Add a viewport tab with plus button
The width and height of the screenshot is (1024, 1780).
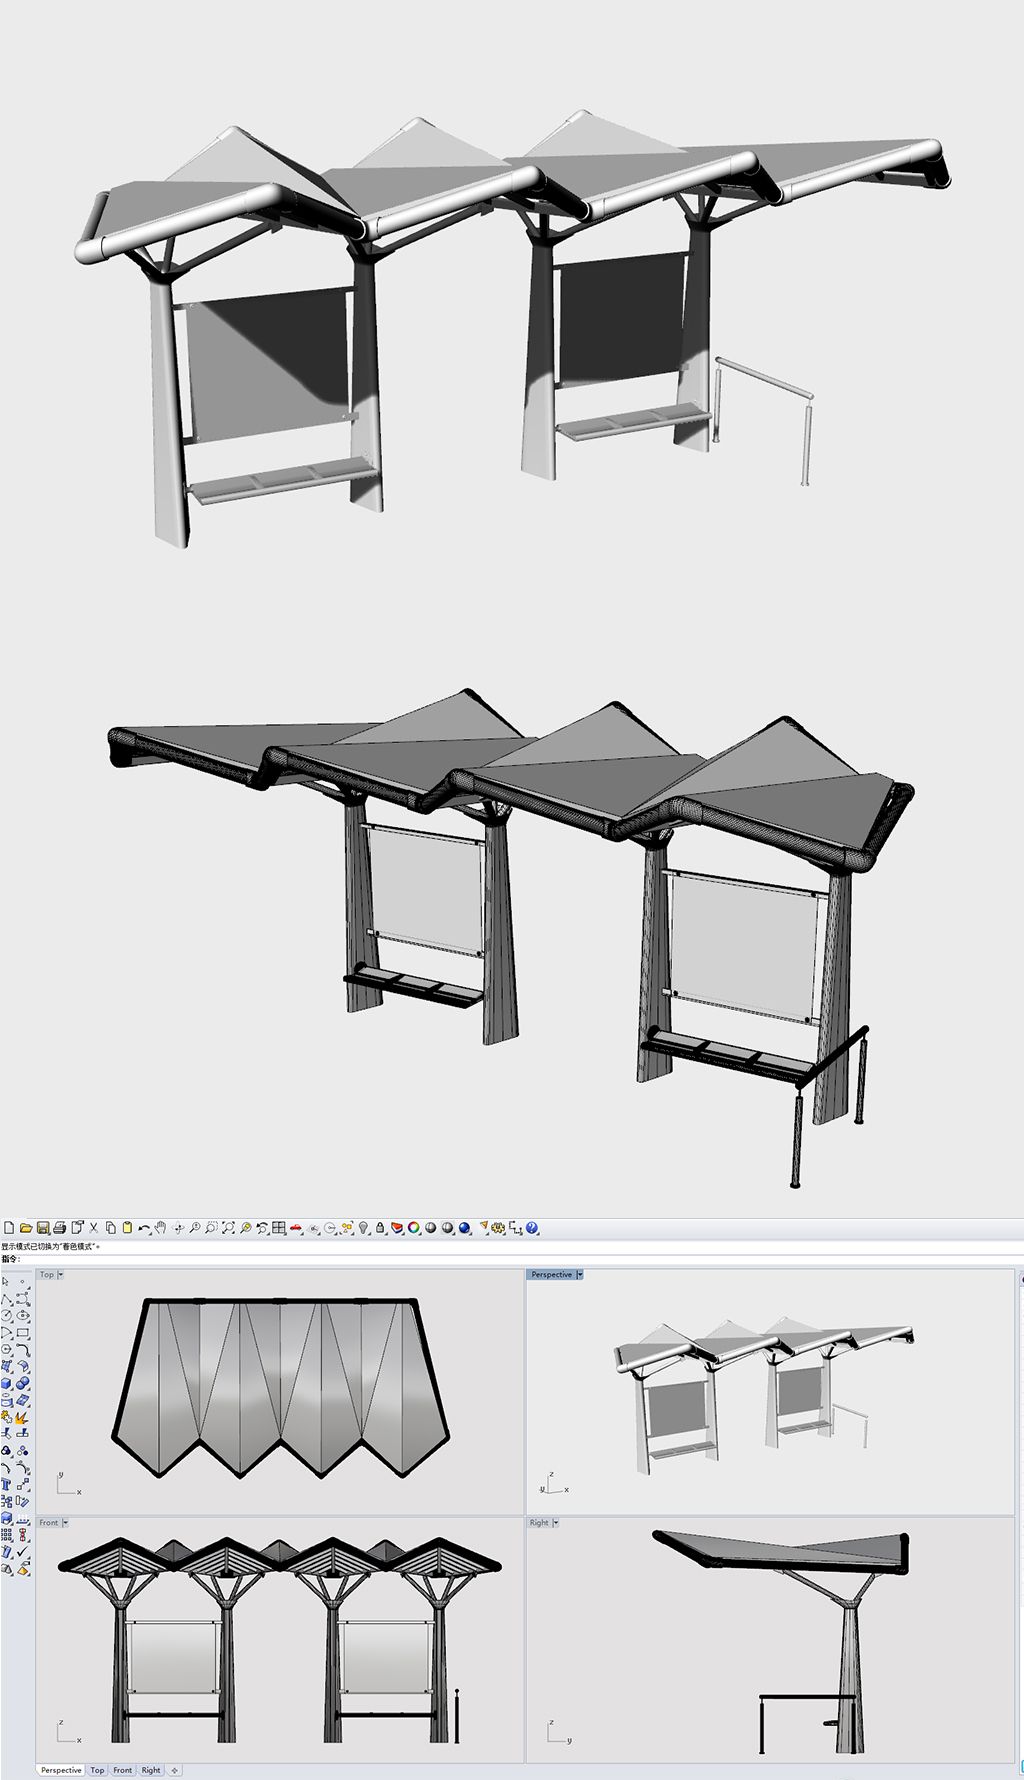pos(174,1770)
